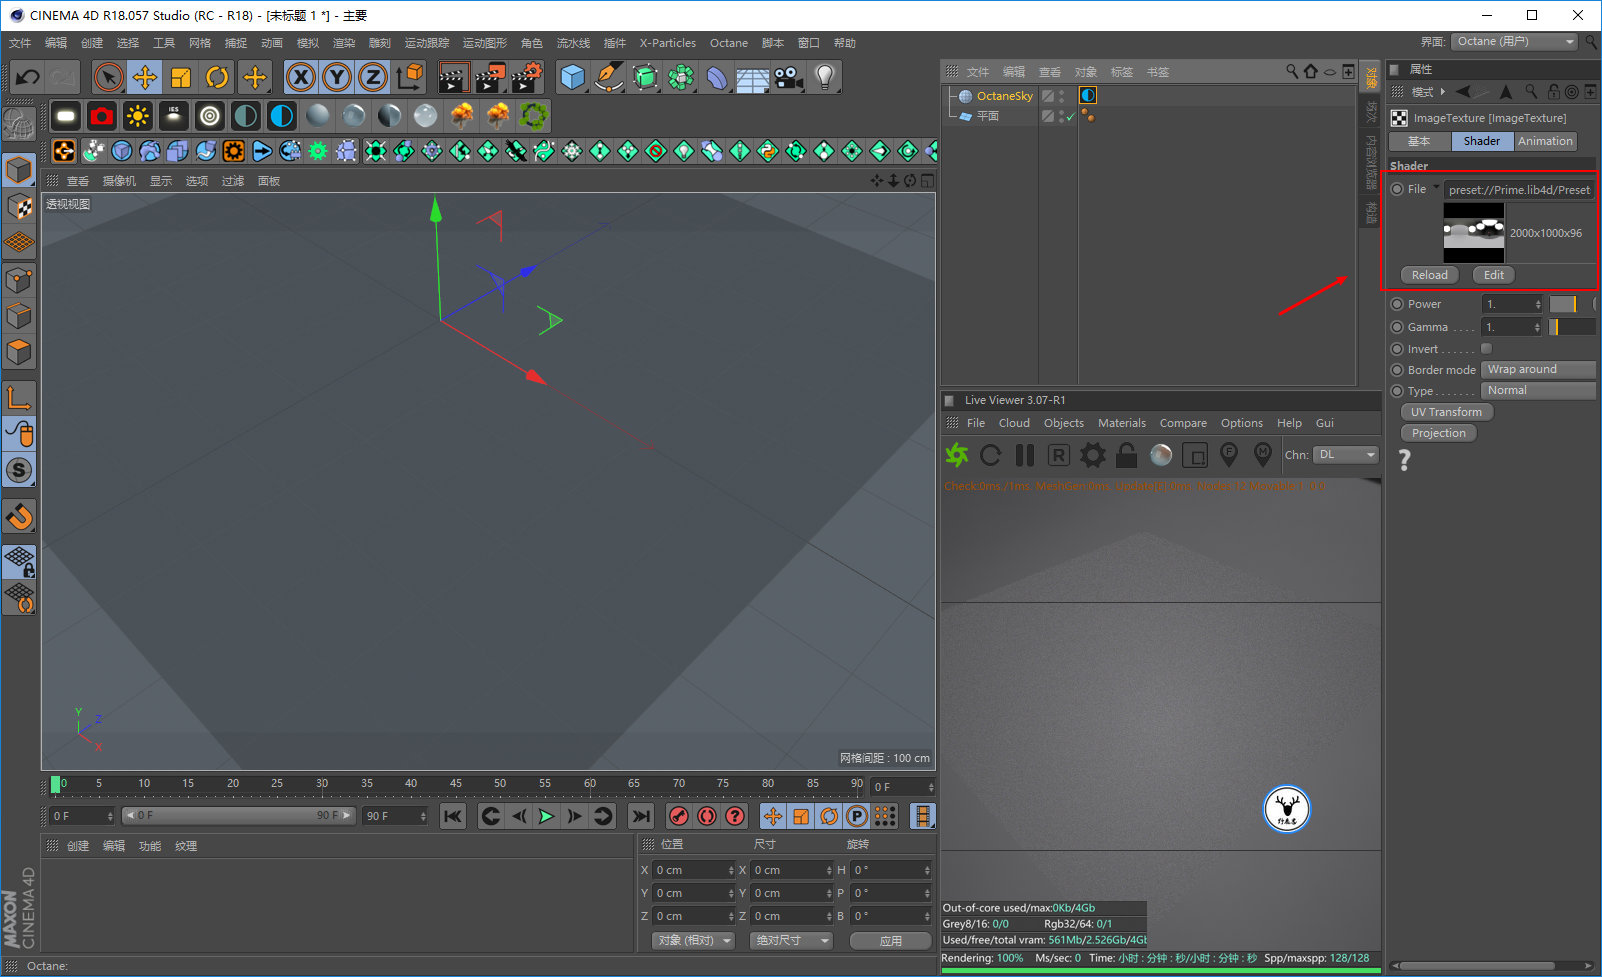Viewport: 1602px width, 977px height.
Task: Click the Power value slider bar
Action: click(1563, 304)
